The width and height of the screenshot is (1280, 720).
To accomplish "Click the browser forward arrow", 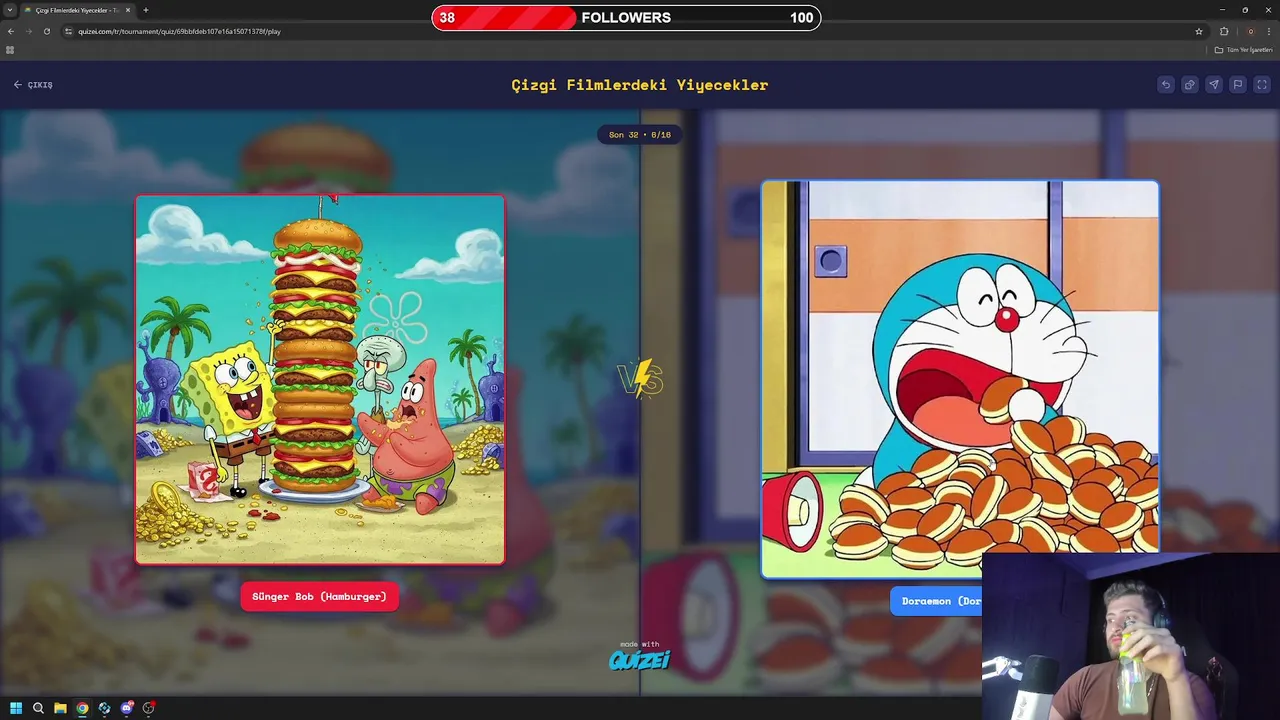I will coord(28,31).
